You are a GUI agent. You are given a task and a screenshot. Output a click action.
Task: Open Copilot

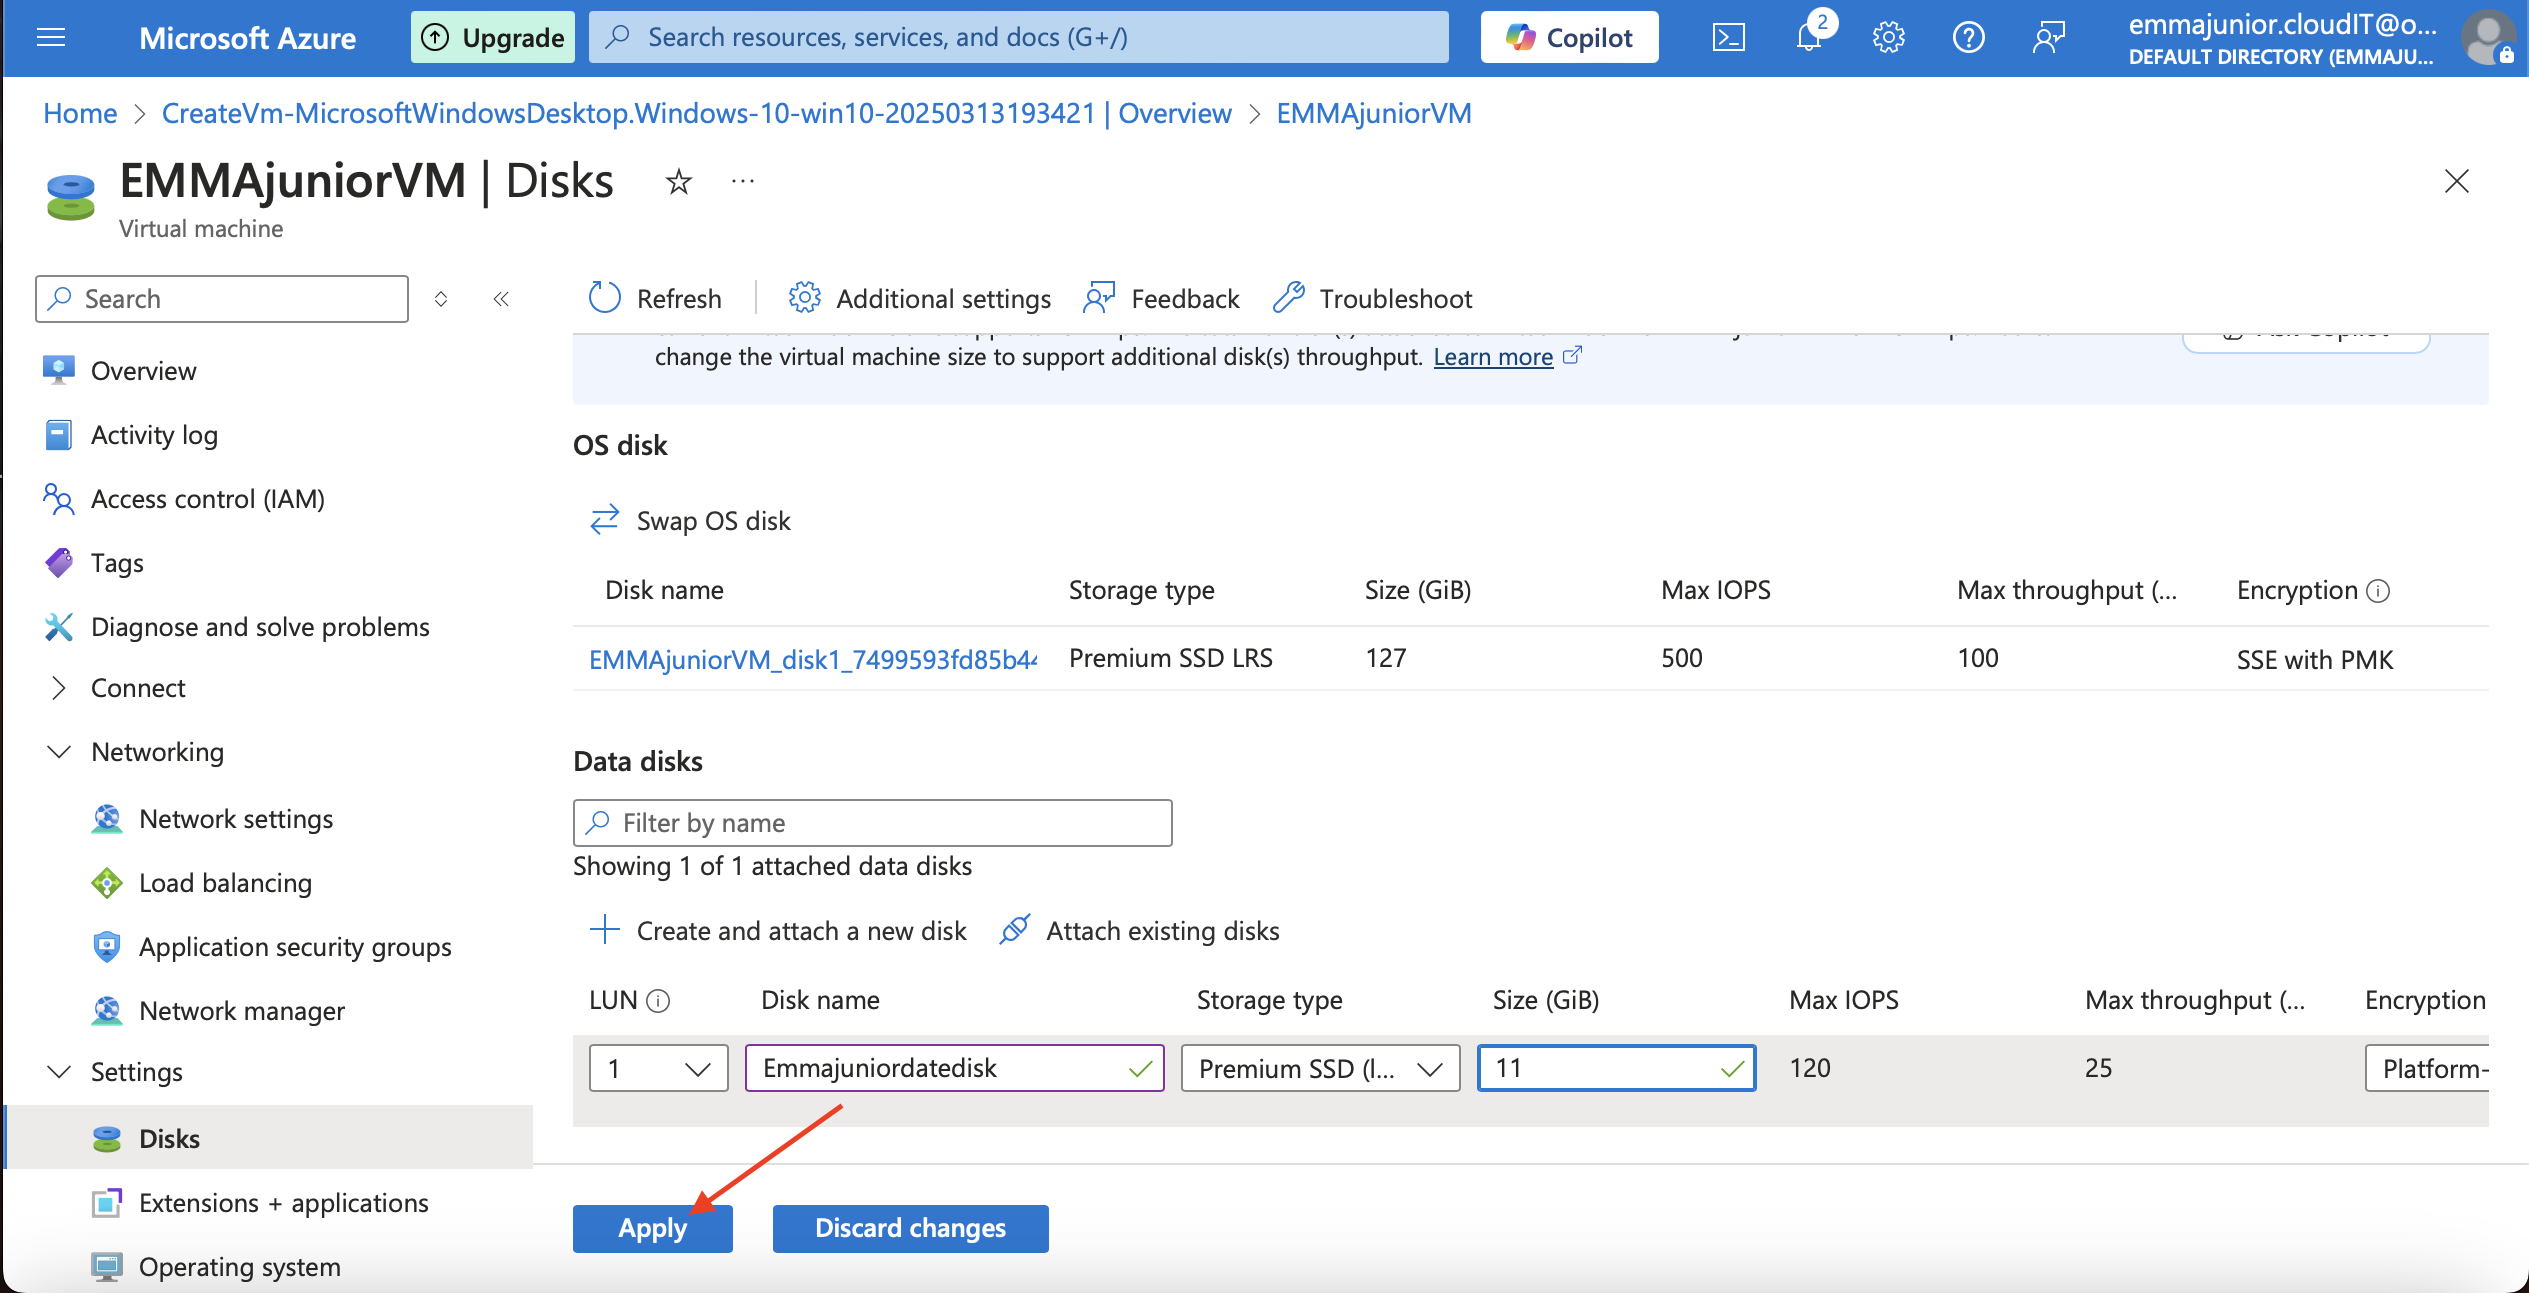click(1569, 38)
